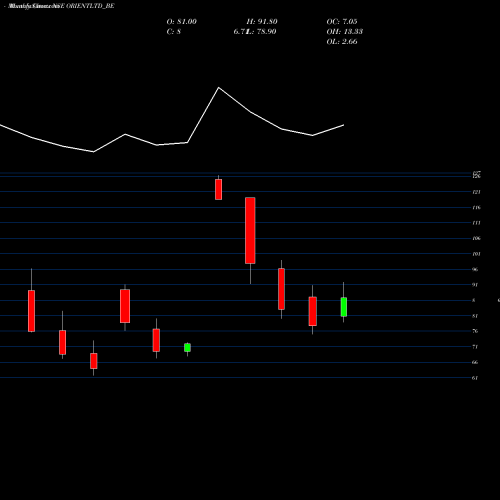Select the high value H: 91.80
This screenshot has width=500, height=500.
262,22
